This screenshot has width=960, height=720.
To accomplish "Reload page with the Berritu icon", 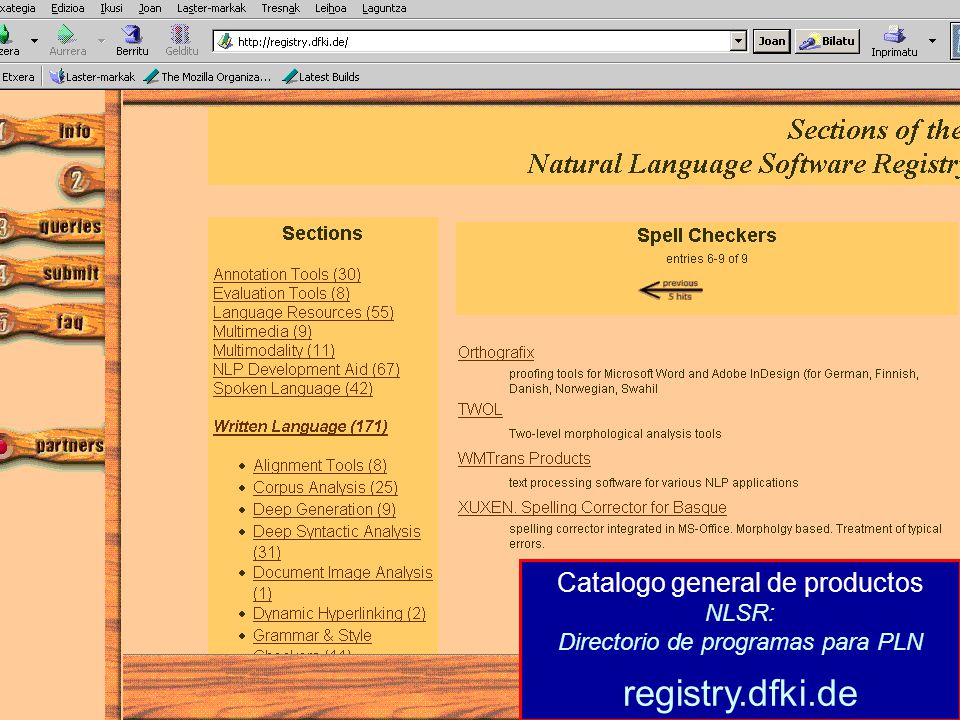I will point(132,34).
